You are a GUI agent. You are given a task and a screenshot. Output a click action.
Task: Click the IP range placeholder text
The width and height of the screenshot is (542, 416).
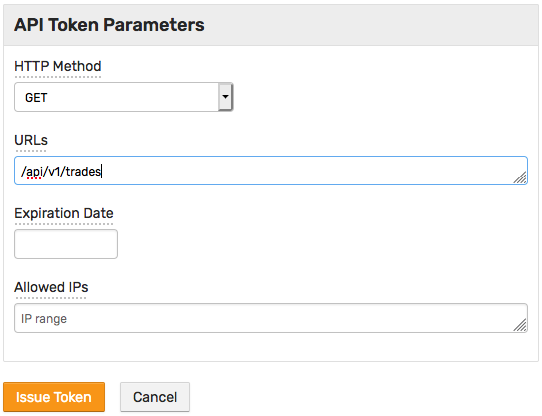pos(44,318)
